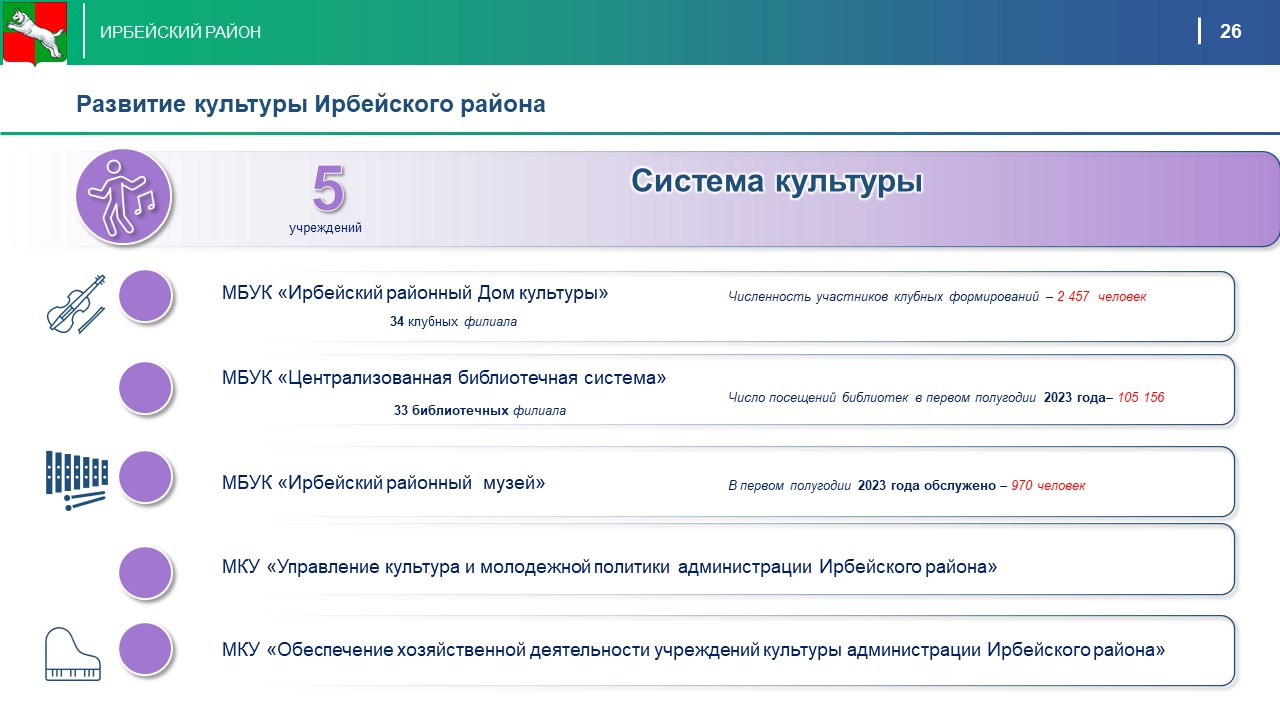Image resolution: width=1280 pixels, height=720 pixels.
Task: Select the «34 клубных филиала» text
Action: click(x=453, y=322)
